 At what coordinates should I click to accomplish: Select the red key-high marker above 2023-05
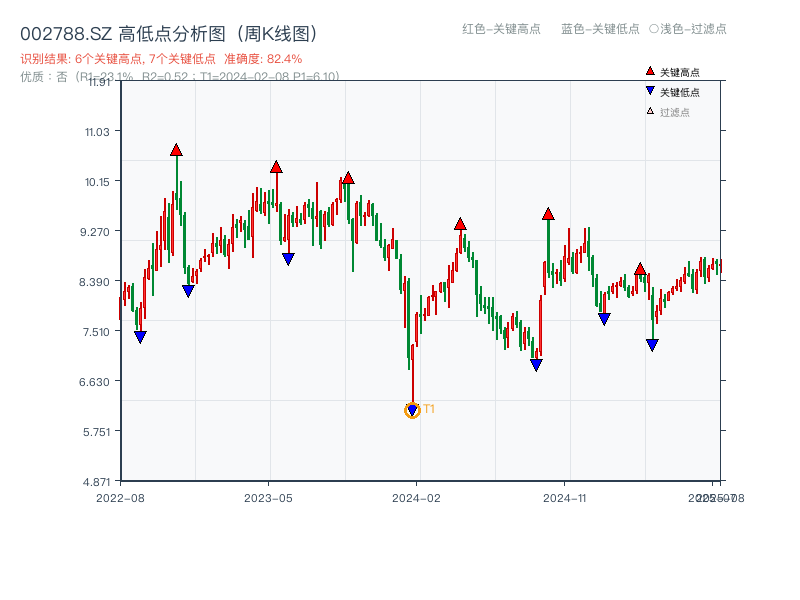coord(276,167)
